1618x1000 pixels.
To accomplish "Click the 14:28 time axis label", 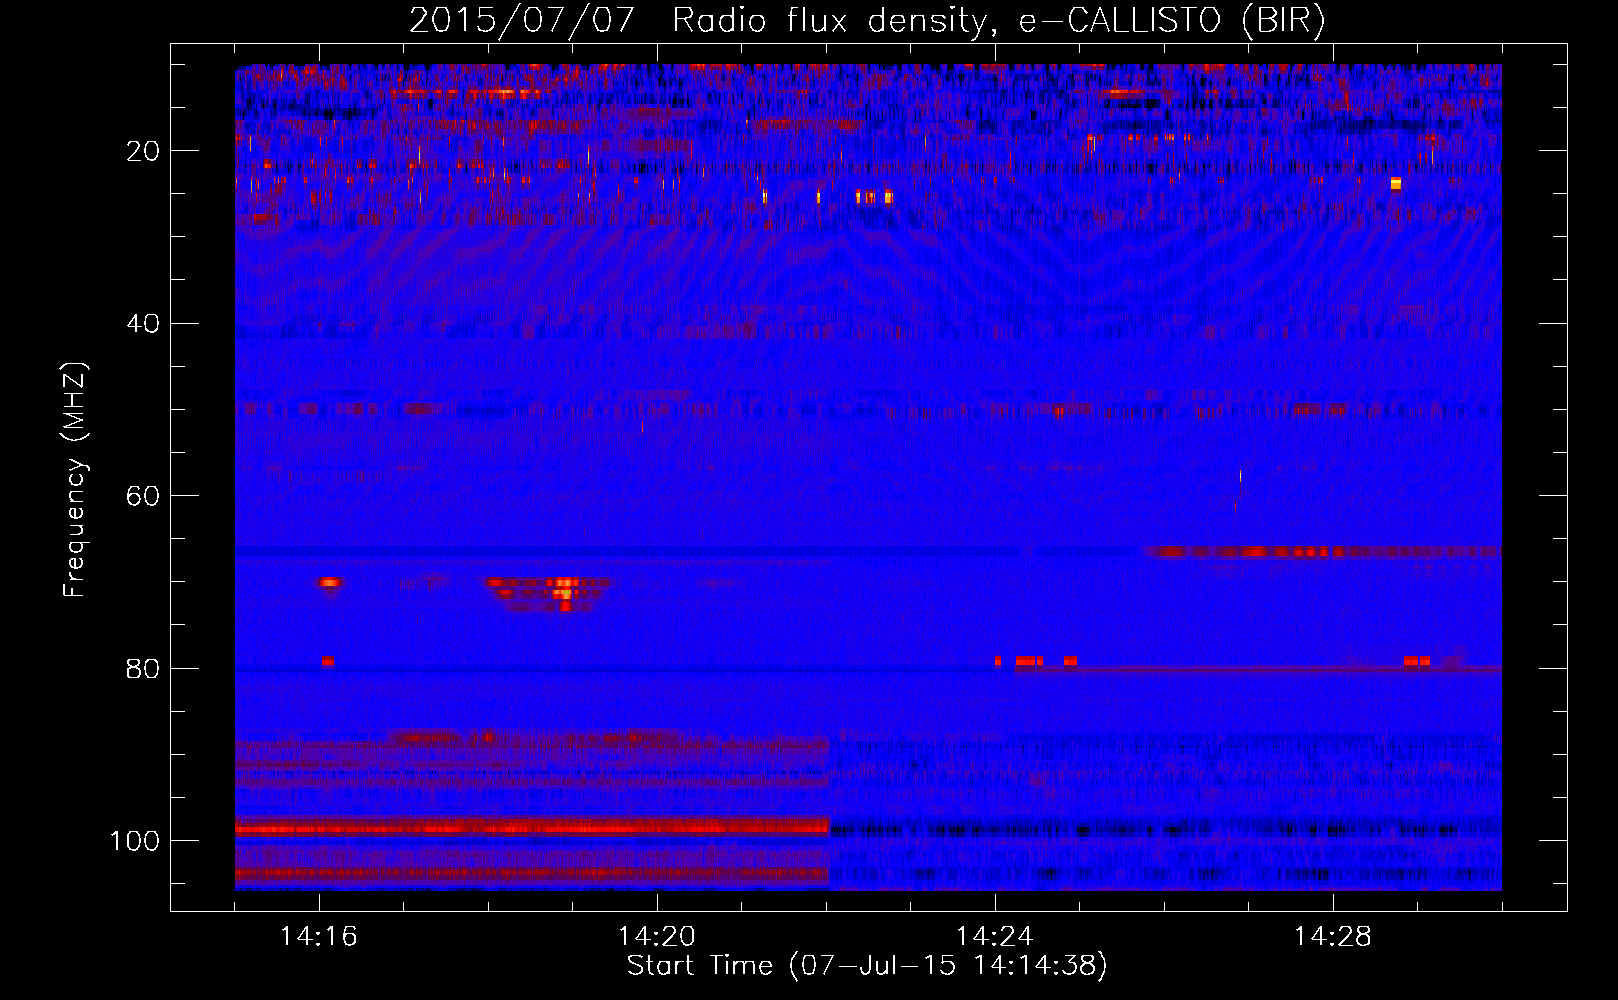I will [x=1333, y=937].
